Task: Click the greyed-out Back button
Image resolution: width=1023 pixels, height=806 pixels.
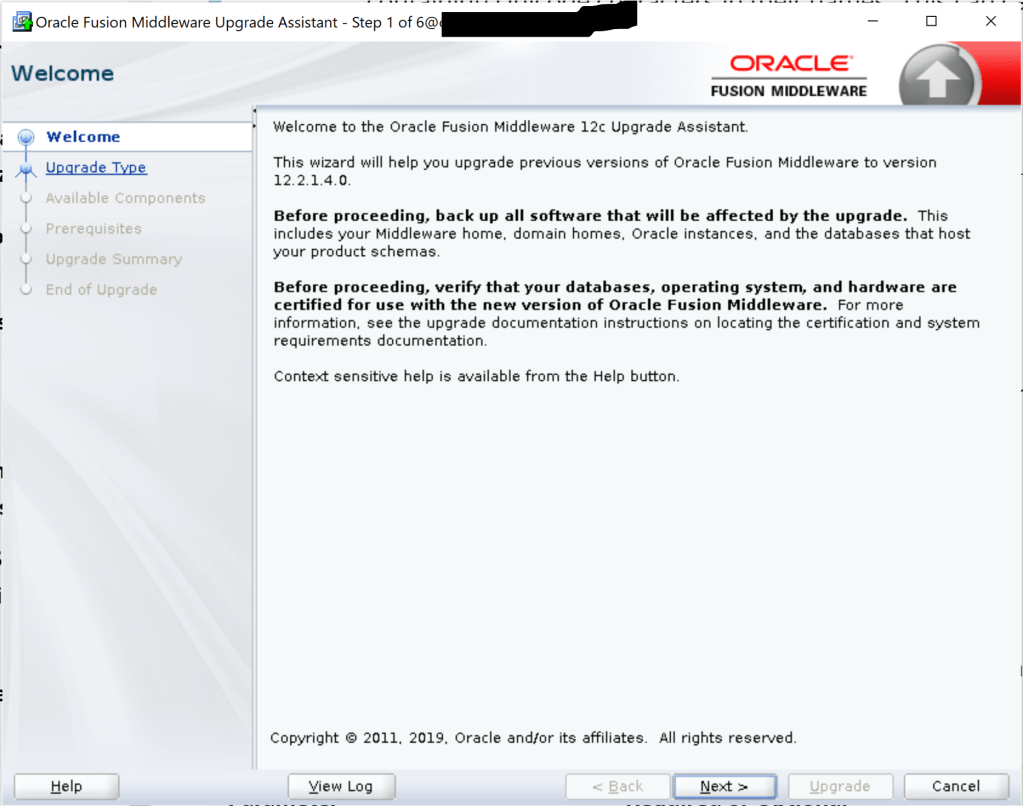Action: [x=617, y=787]
